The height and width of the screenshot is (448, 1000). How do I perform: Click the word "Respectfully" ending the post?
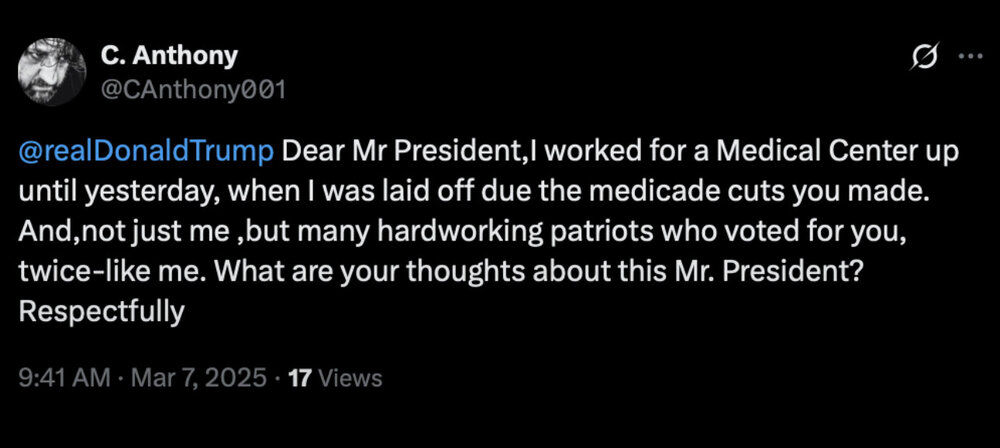click(x=103, y=312)
